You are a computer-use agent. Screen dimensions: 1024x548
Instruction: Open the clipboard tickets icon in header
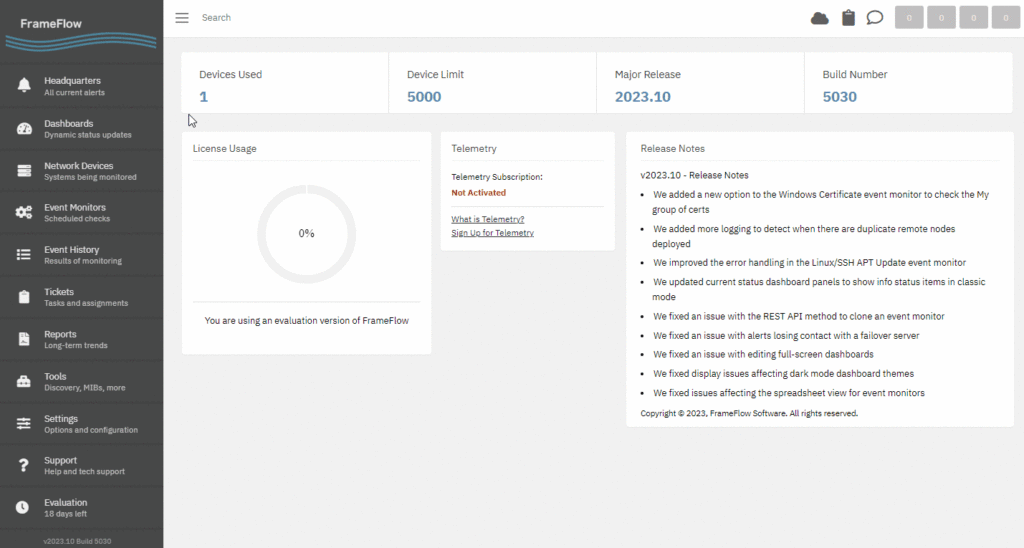[848, 18]
